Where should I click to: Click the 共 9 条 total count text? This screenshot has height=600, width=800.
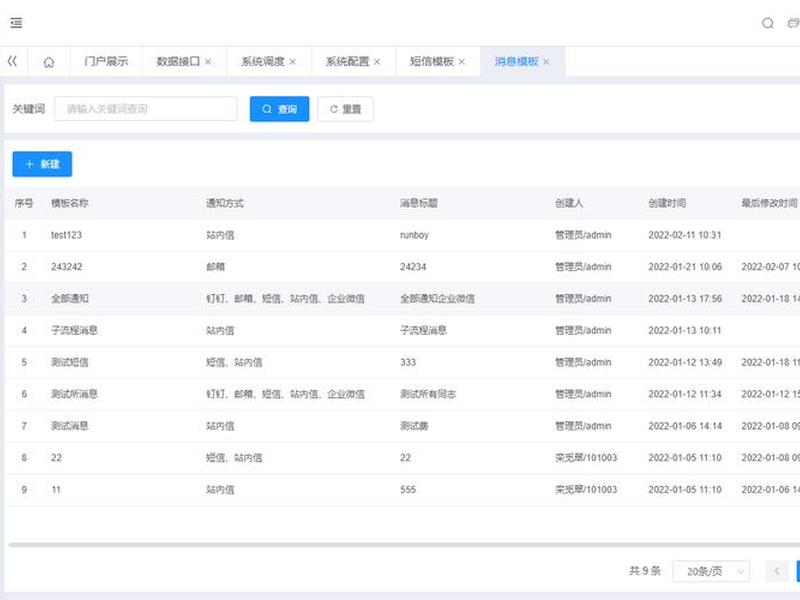click(x=645, y=571)
